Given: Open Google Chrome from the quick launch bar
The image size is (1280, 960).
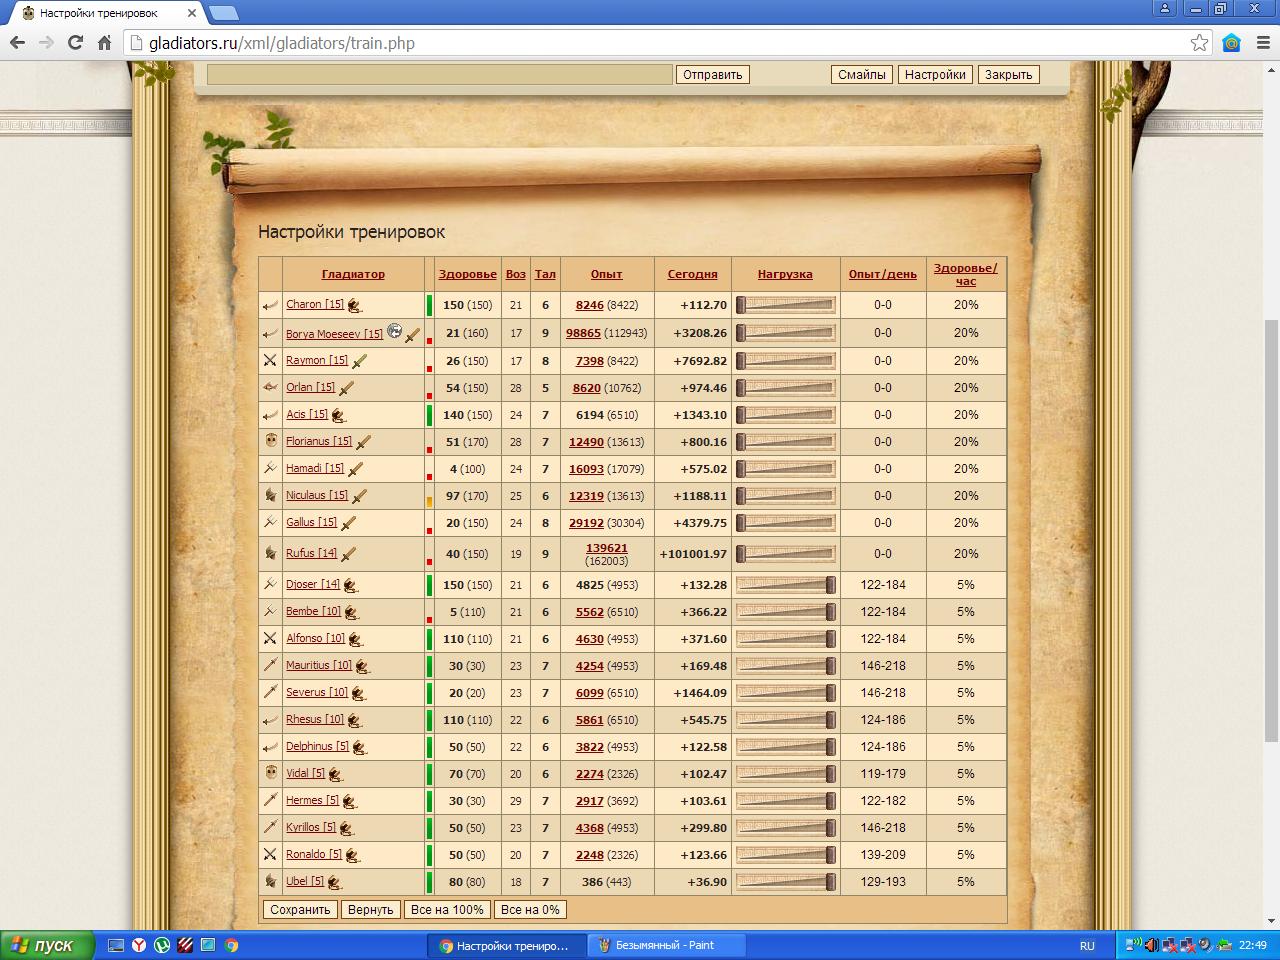Looking at the screenshot, I should (x=231, y=945).
